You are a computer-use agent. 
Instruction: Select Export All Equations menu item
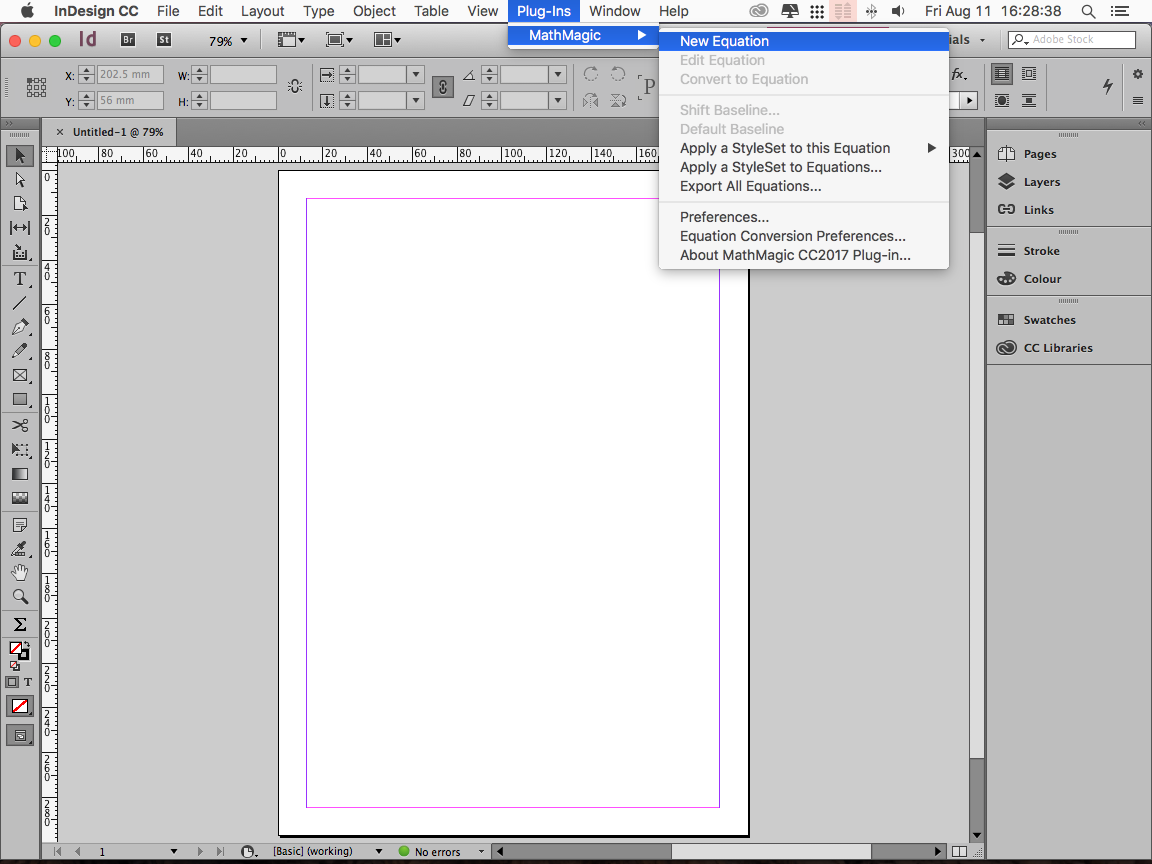point(804,187)
